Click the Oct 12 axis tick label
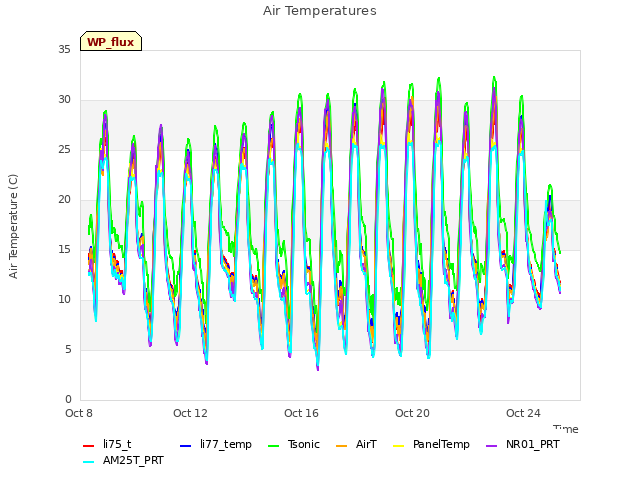The height and width of the screenshot is (480, 640). pos(190,413)
